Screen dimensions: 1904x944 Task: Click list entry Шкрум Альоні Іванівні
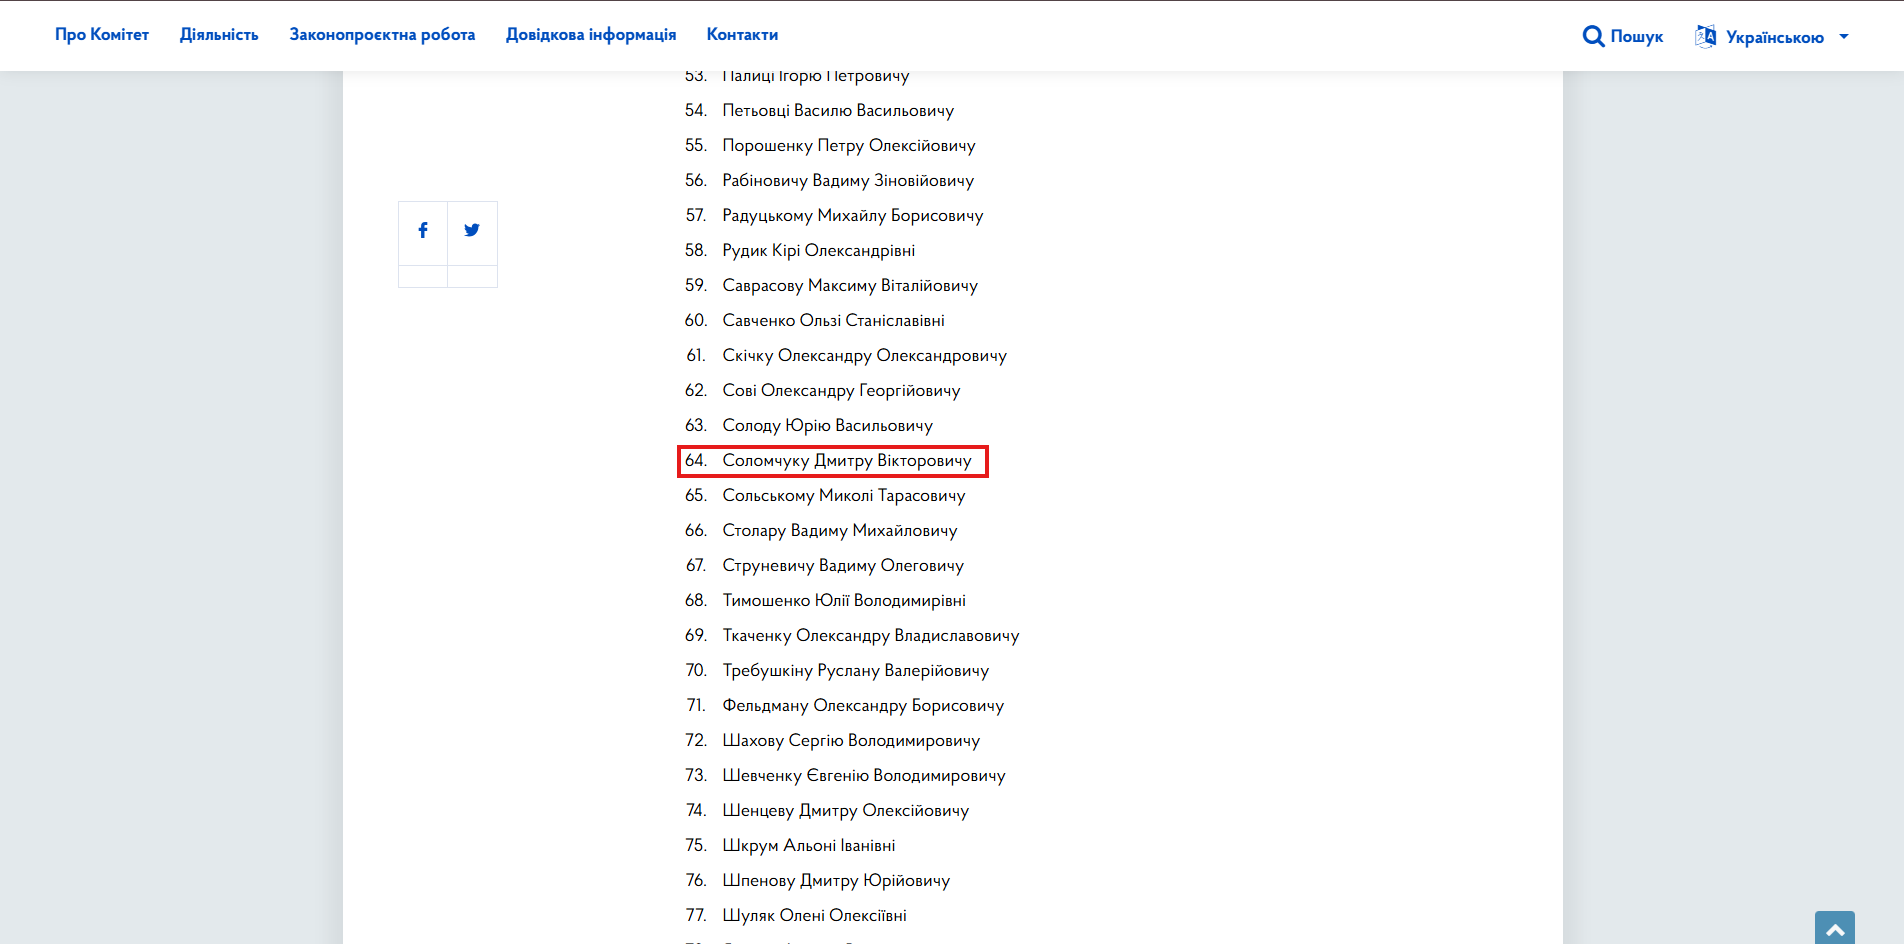pyautogui.click(x=809, y=846)
